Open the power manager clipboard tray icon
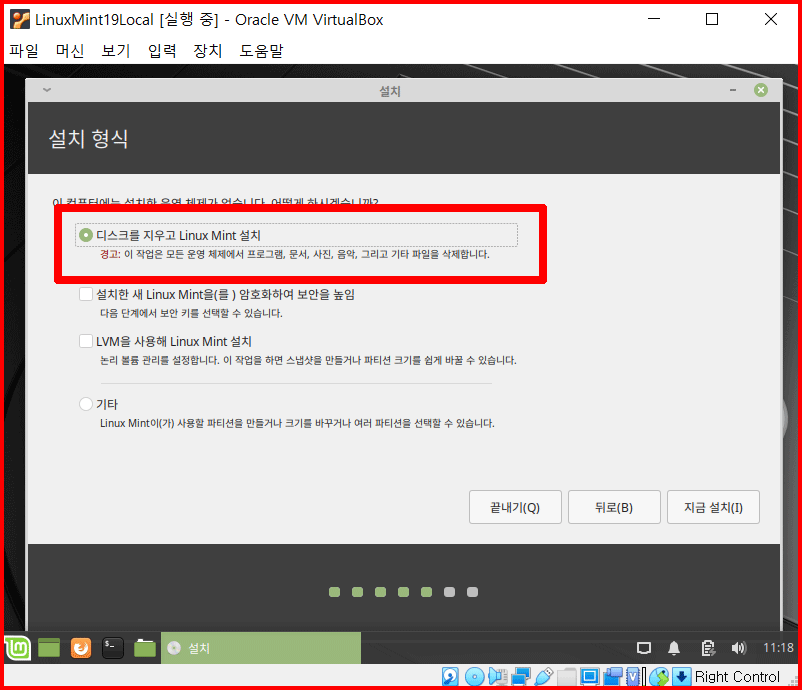This screenshot has height=690, width=802. (708, 649)
